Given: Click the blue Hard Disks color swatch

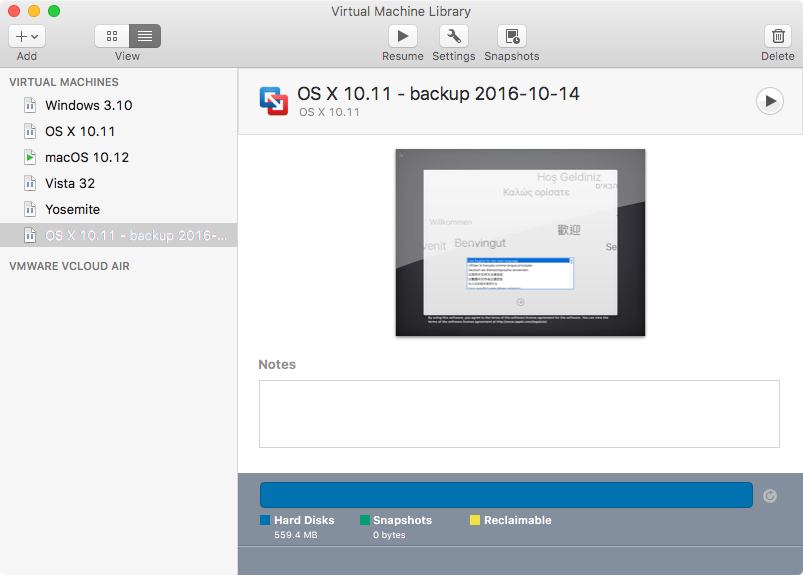Looking at the screenshot, I should point(265,520).
